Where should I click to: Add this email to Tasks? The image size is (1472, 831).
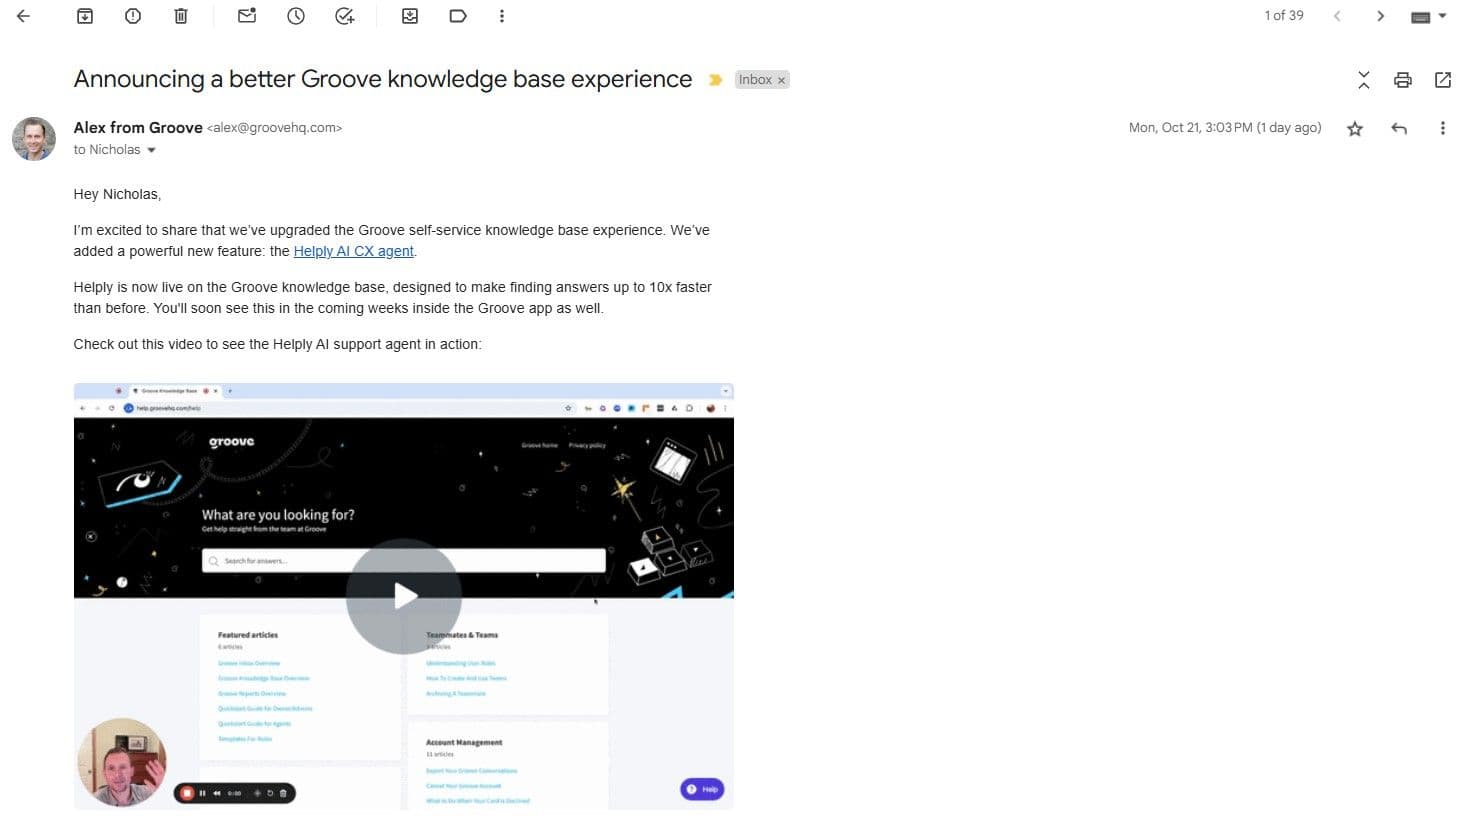[x=345, y=15]
